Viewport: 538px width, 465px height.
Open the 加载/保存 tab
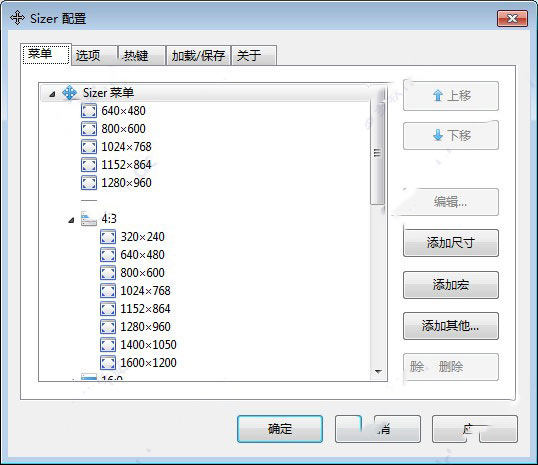(x=198, y=55)
